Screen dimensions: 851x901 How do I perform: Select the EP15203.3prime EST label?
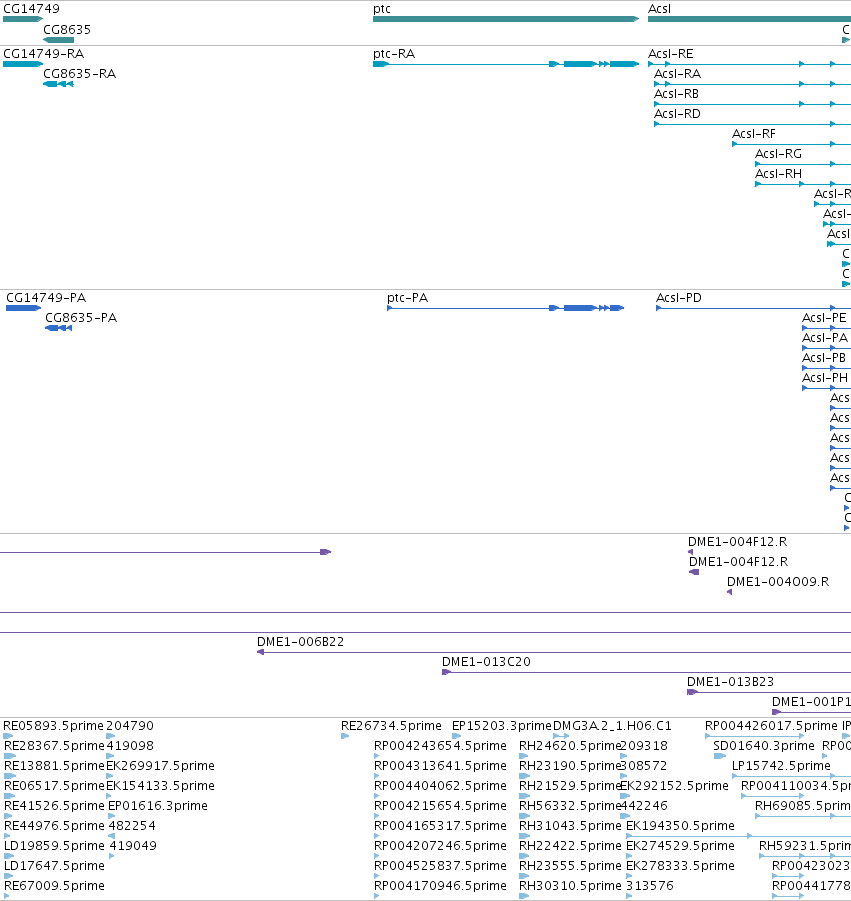coord(502,726)
